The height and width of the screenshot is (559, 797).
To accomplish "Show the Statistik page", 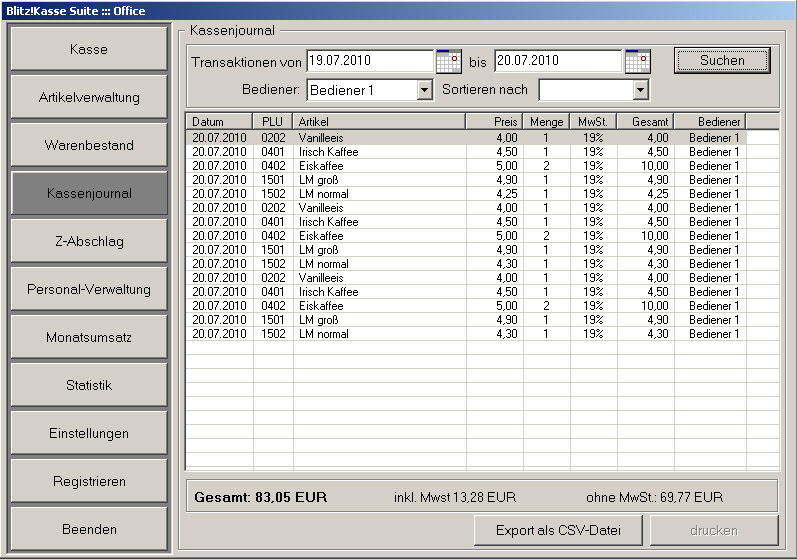I will (89, 385).
